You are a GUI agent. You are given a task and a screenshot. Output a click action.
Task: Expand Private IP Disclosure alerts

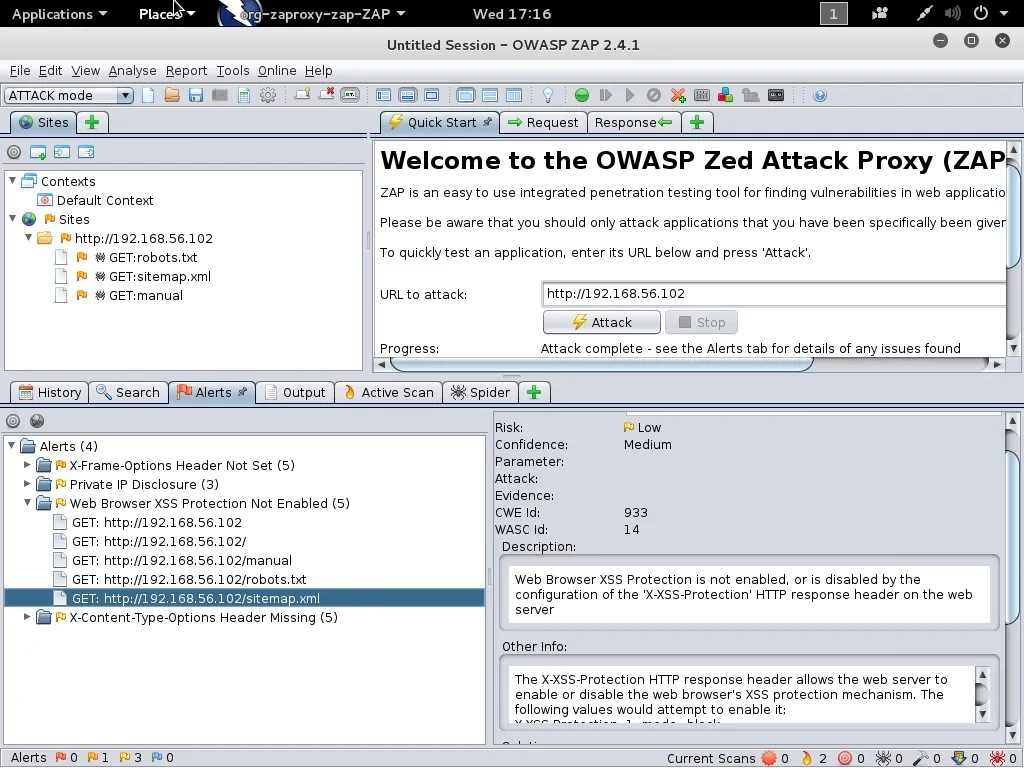27,484
